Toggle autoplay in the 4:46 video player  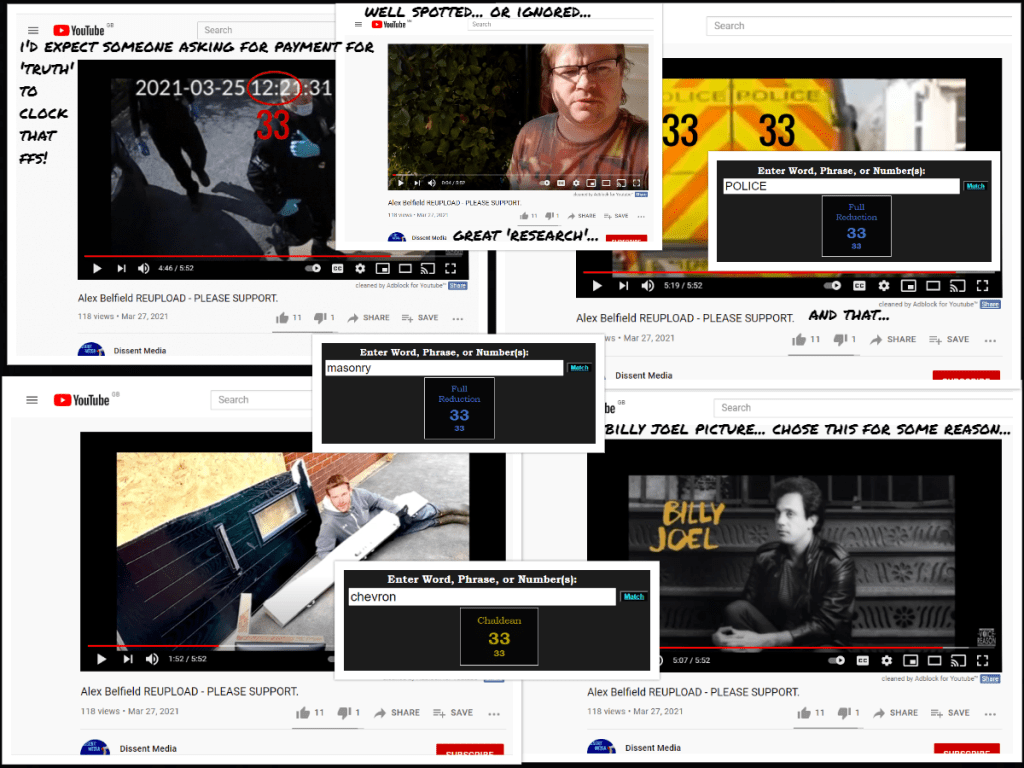pos(312,268)
